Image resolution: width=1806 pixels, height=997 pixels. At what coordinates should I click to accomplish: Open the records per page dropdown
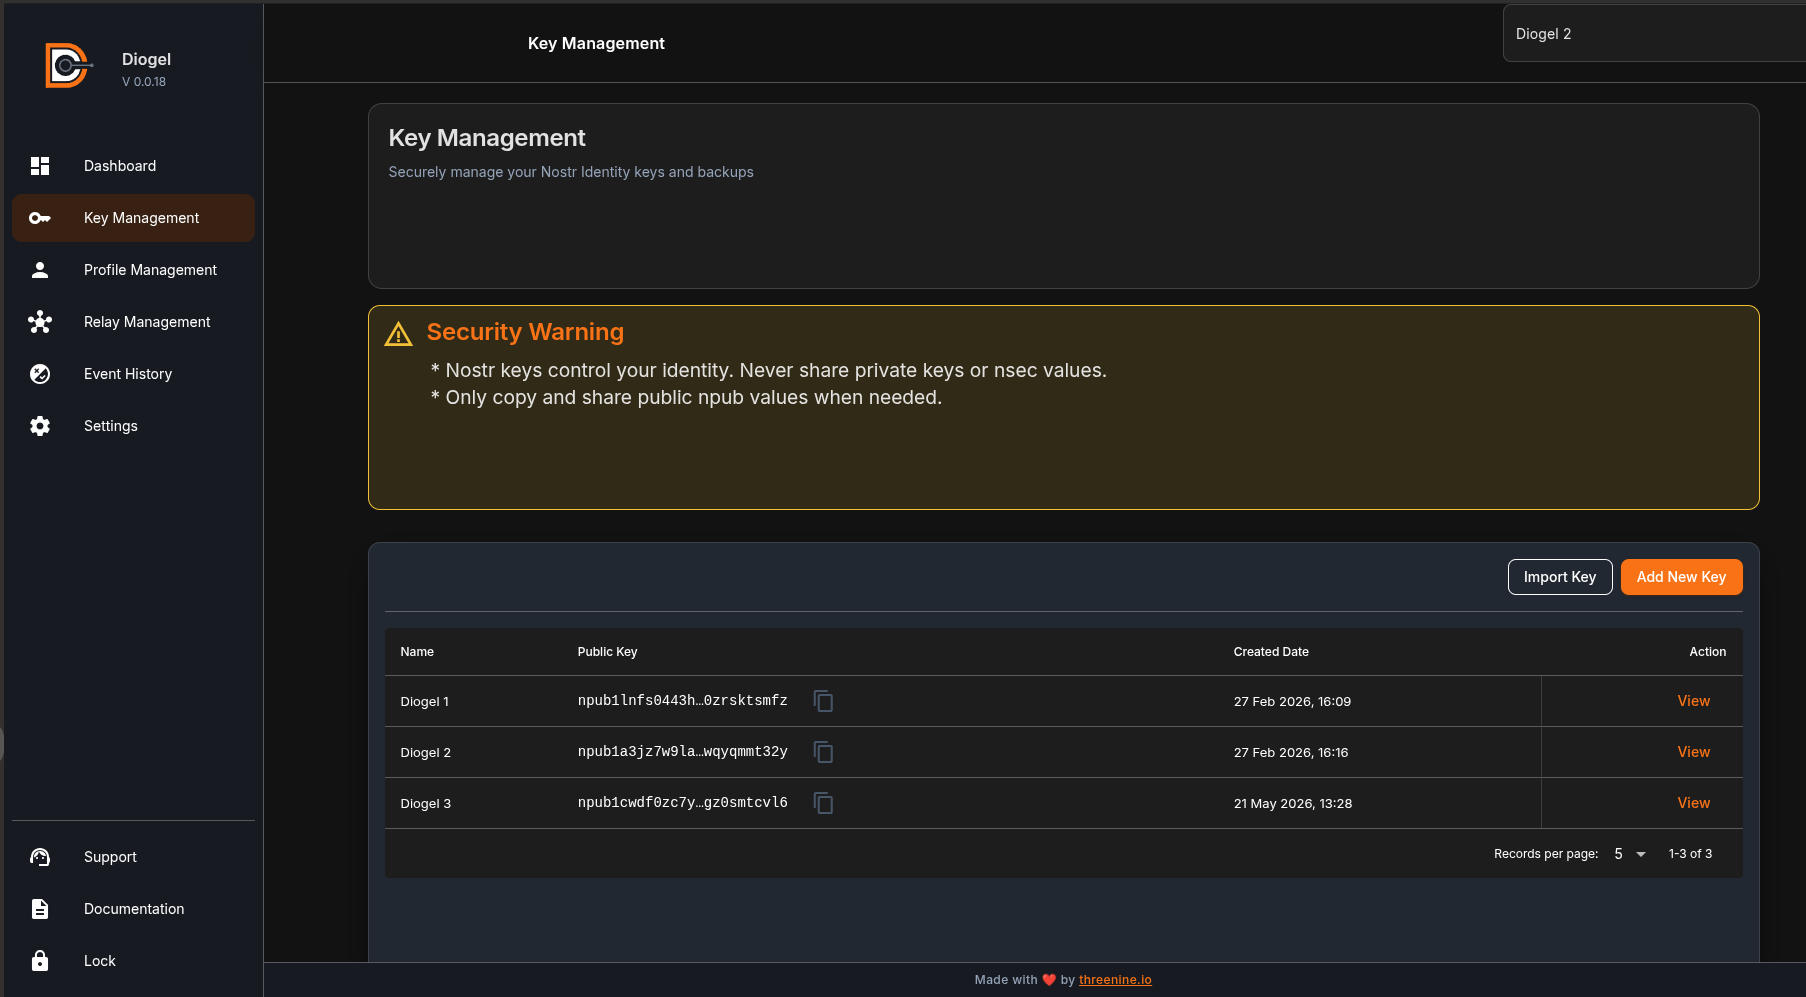[1629, 854]
